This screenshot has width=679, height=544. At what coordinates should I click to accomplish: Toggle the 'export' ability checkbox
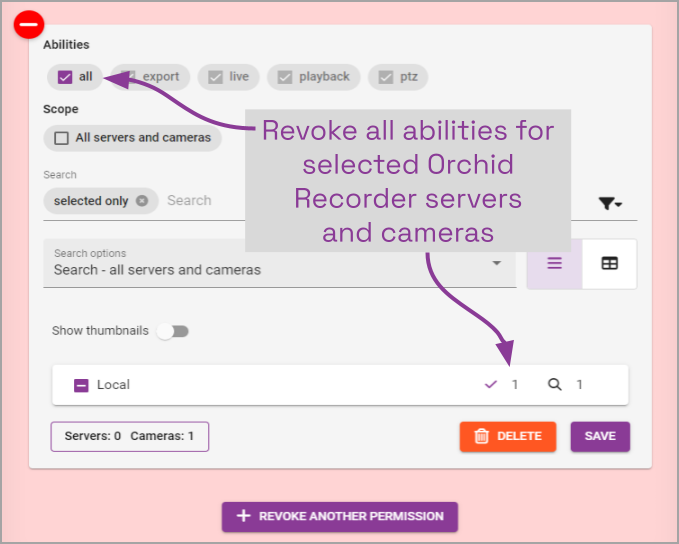click(128, 77)
